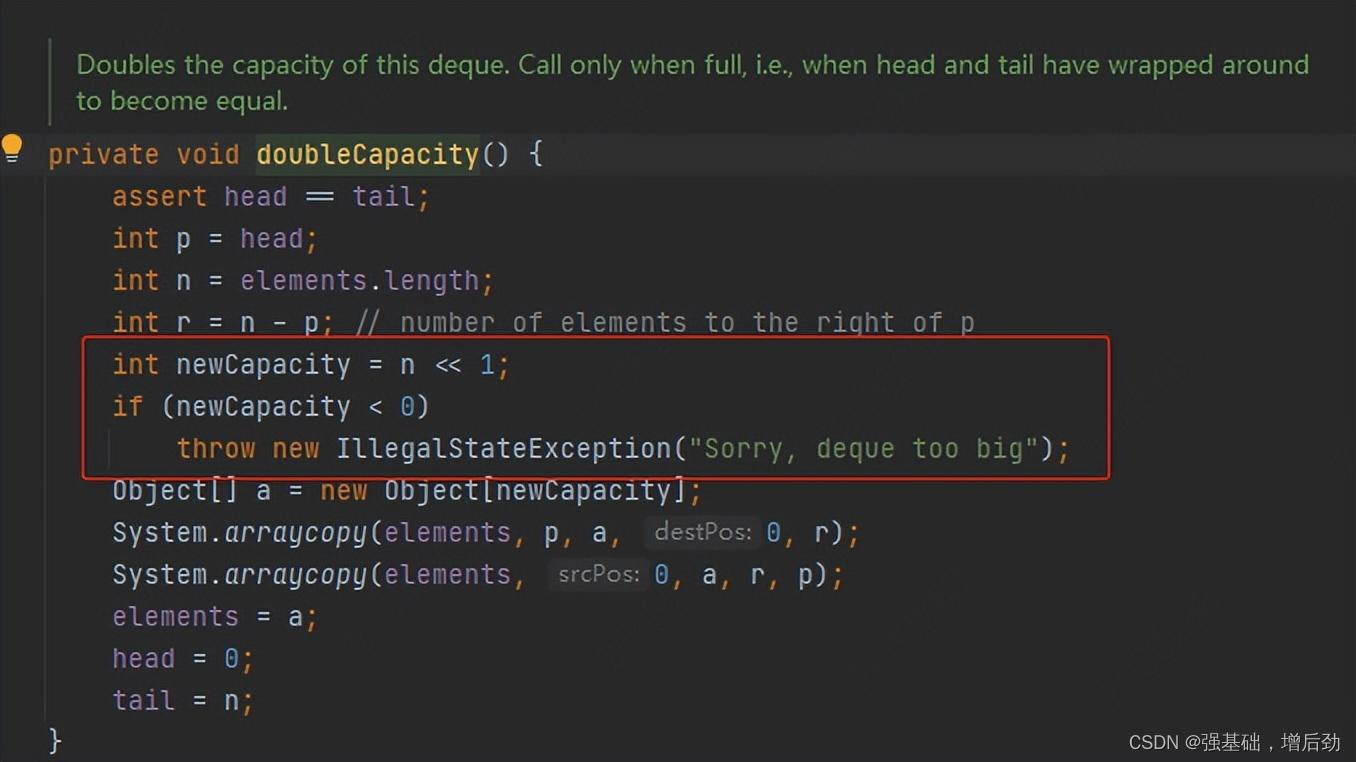Click the string "Sorry, deque too big"
The height and width of the screenshot is (762, 1356).
864,448
